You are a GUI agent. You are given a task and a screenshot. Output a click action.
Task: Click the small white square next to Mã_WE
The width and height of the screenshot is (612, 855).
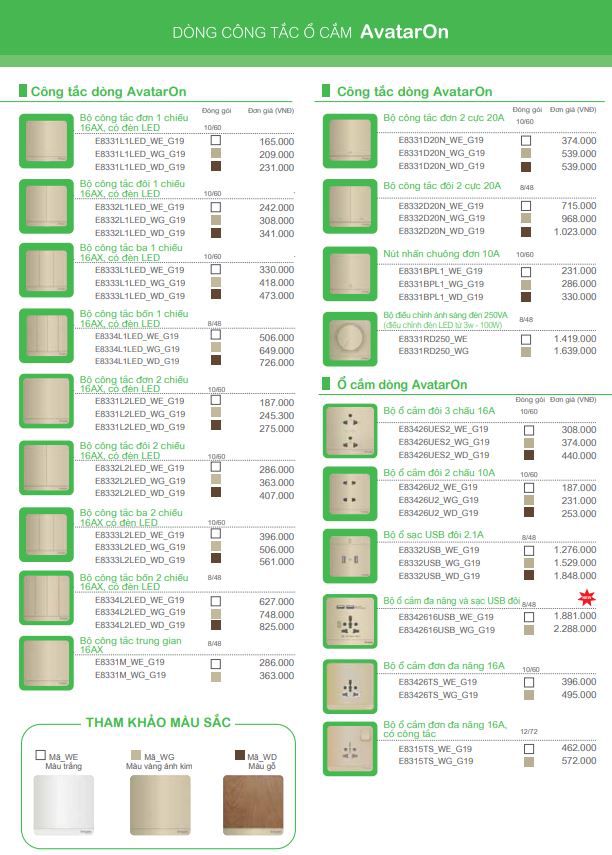click(x=40, y=755)
